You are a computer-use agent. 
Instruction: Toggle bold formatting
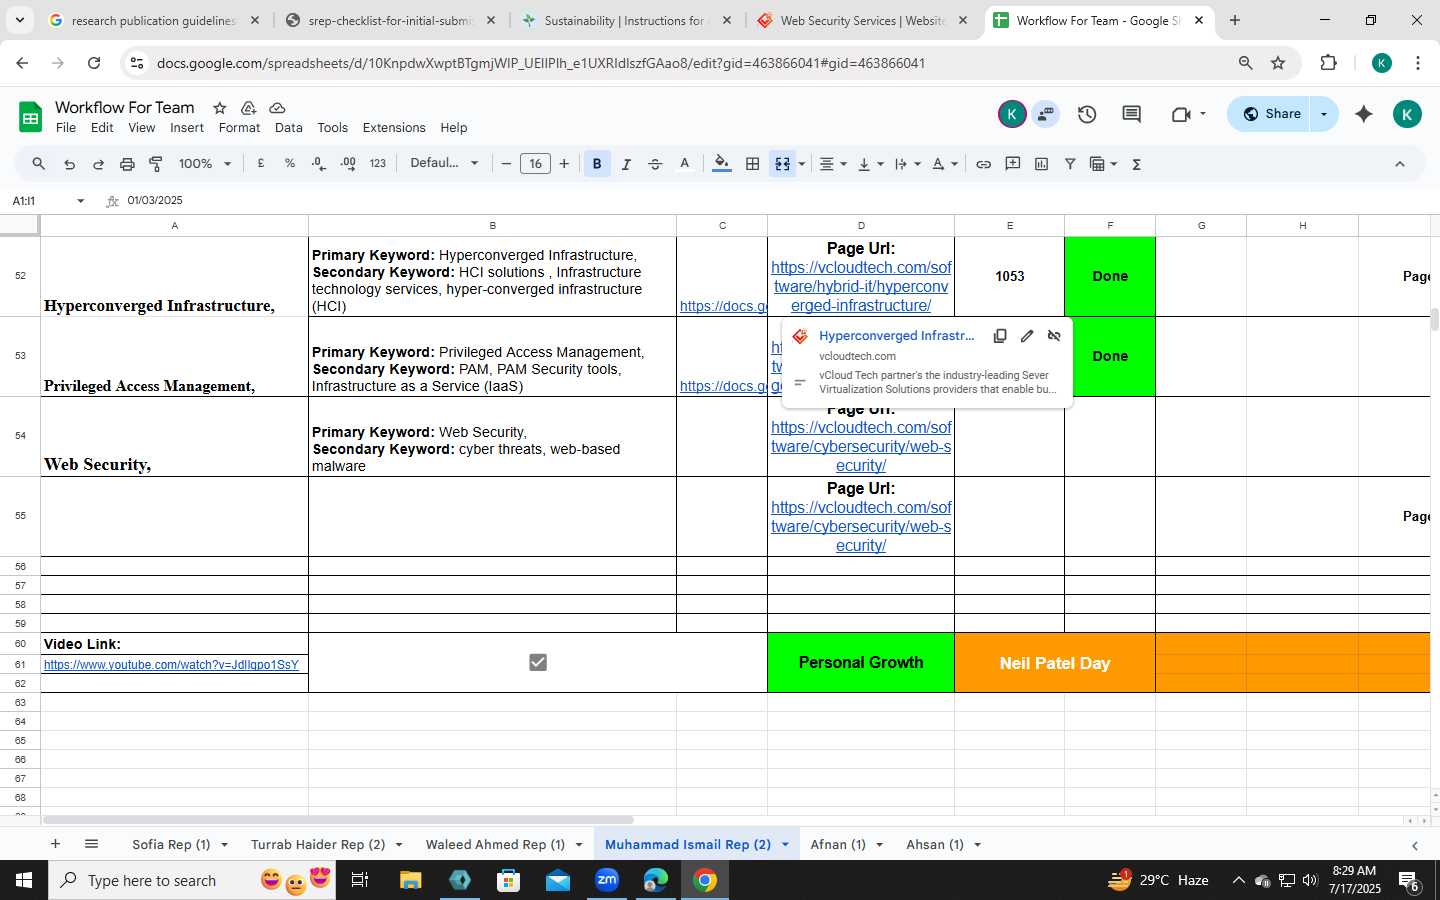pyautogui.click(x=597, y=164)
